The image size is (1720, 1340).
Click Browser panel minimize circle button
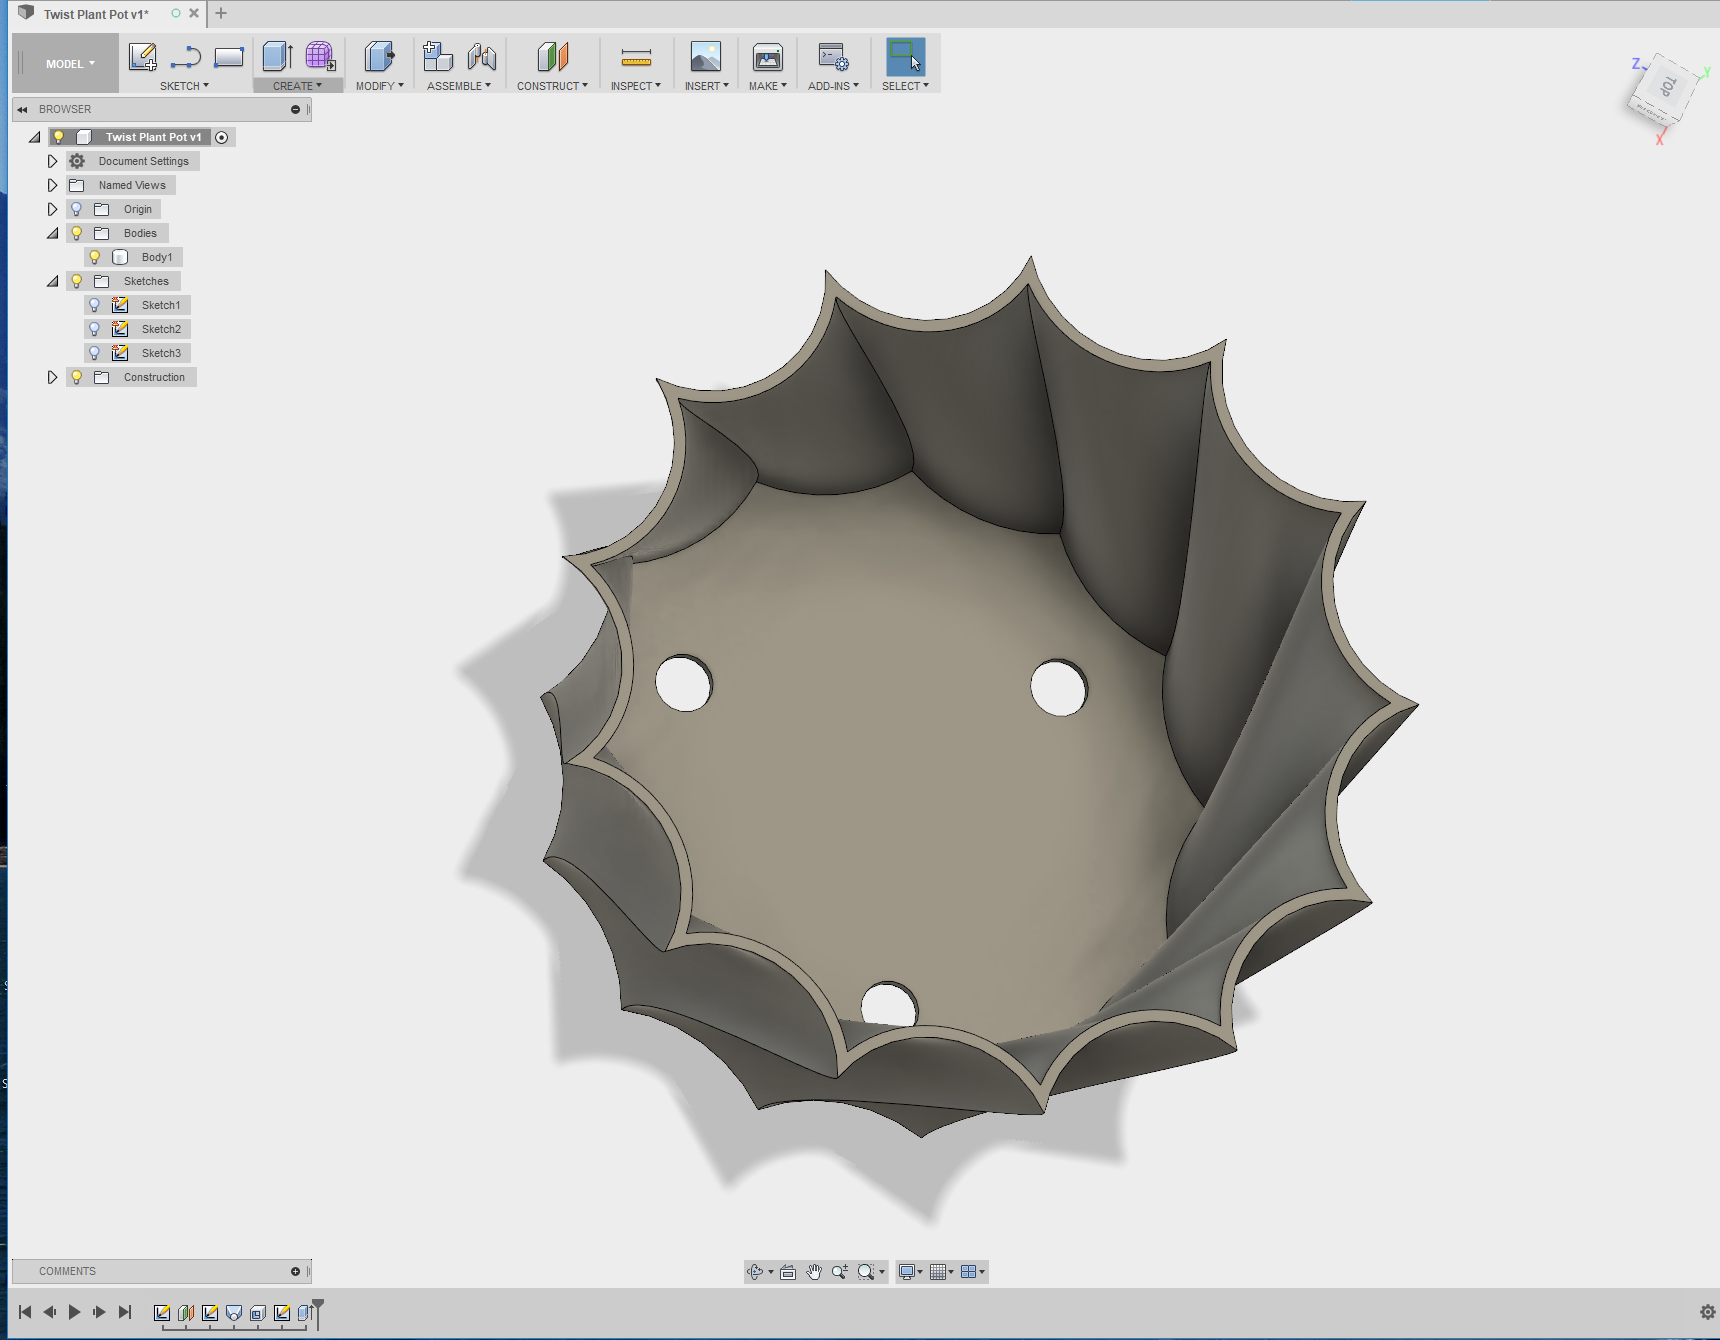295,109
